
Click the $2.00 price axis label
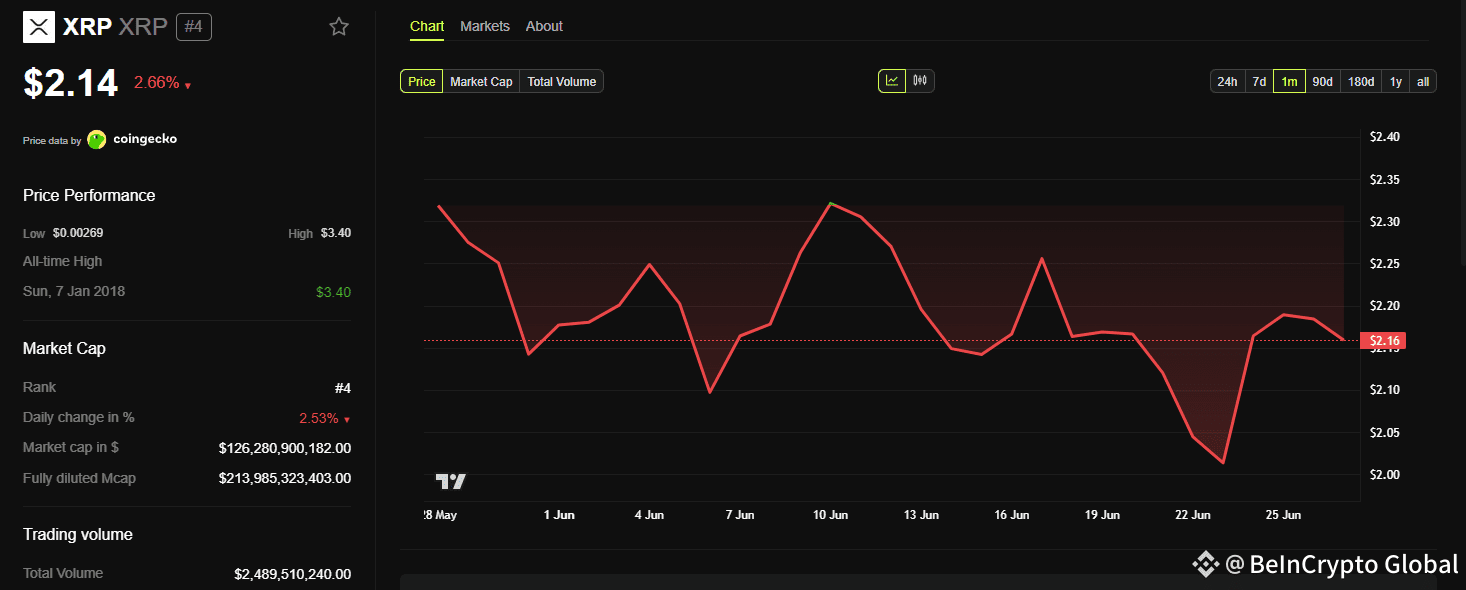(1384, 474)
